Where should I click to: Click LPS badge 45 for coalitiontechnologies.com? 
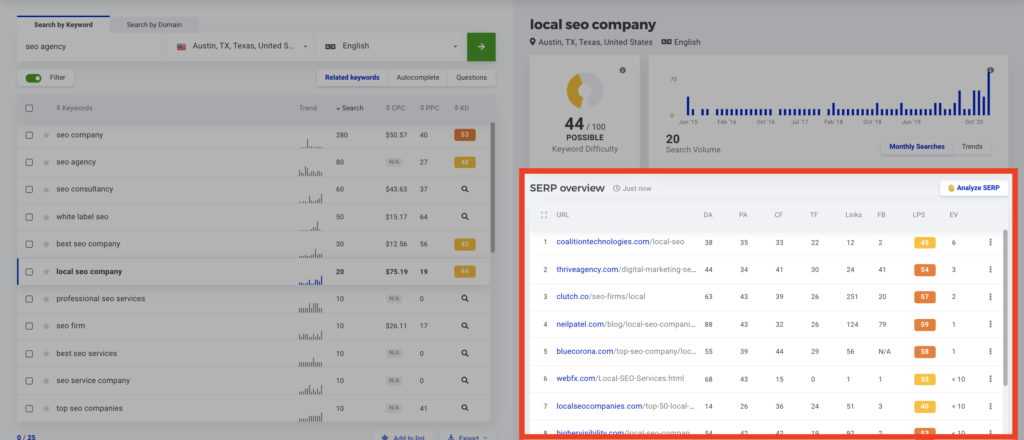[925, 242]
